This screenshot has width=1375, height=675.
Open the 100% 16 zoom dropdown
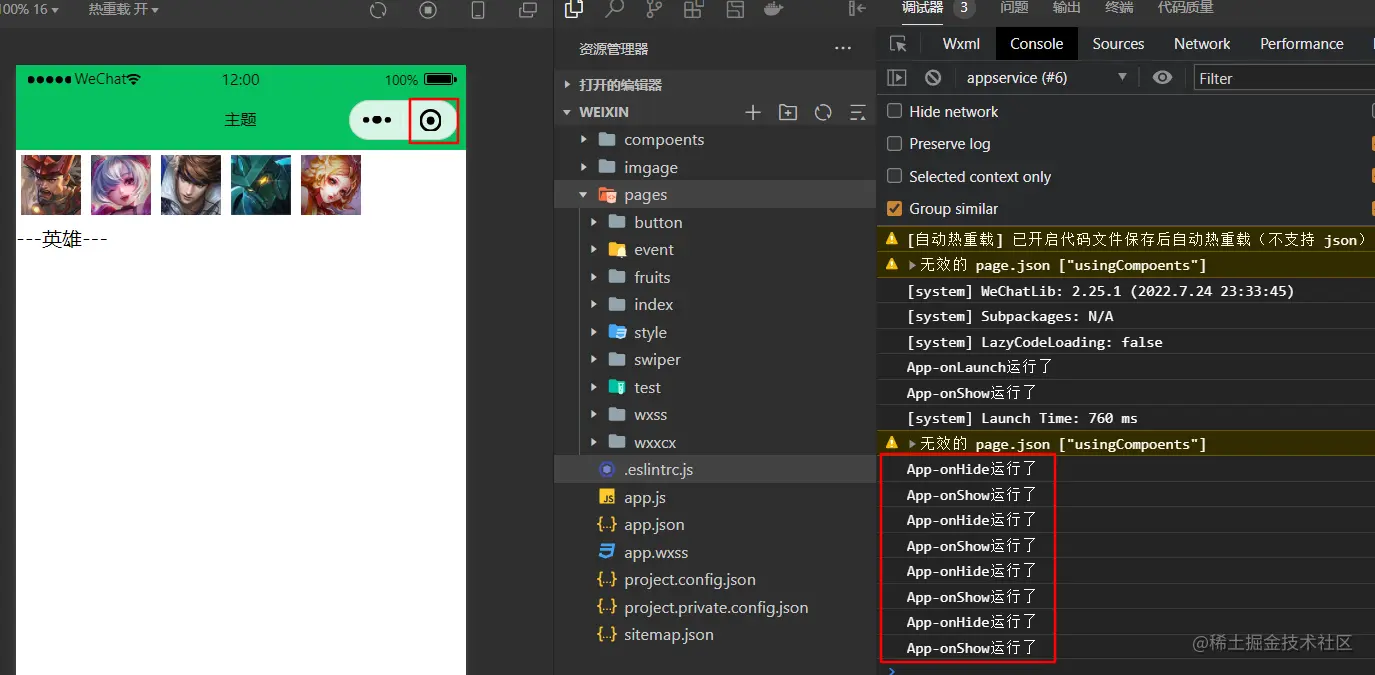30,9
